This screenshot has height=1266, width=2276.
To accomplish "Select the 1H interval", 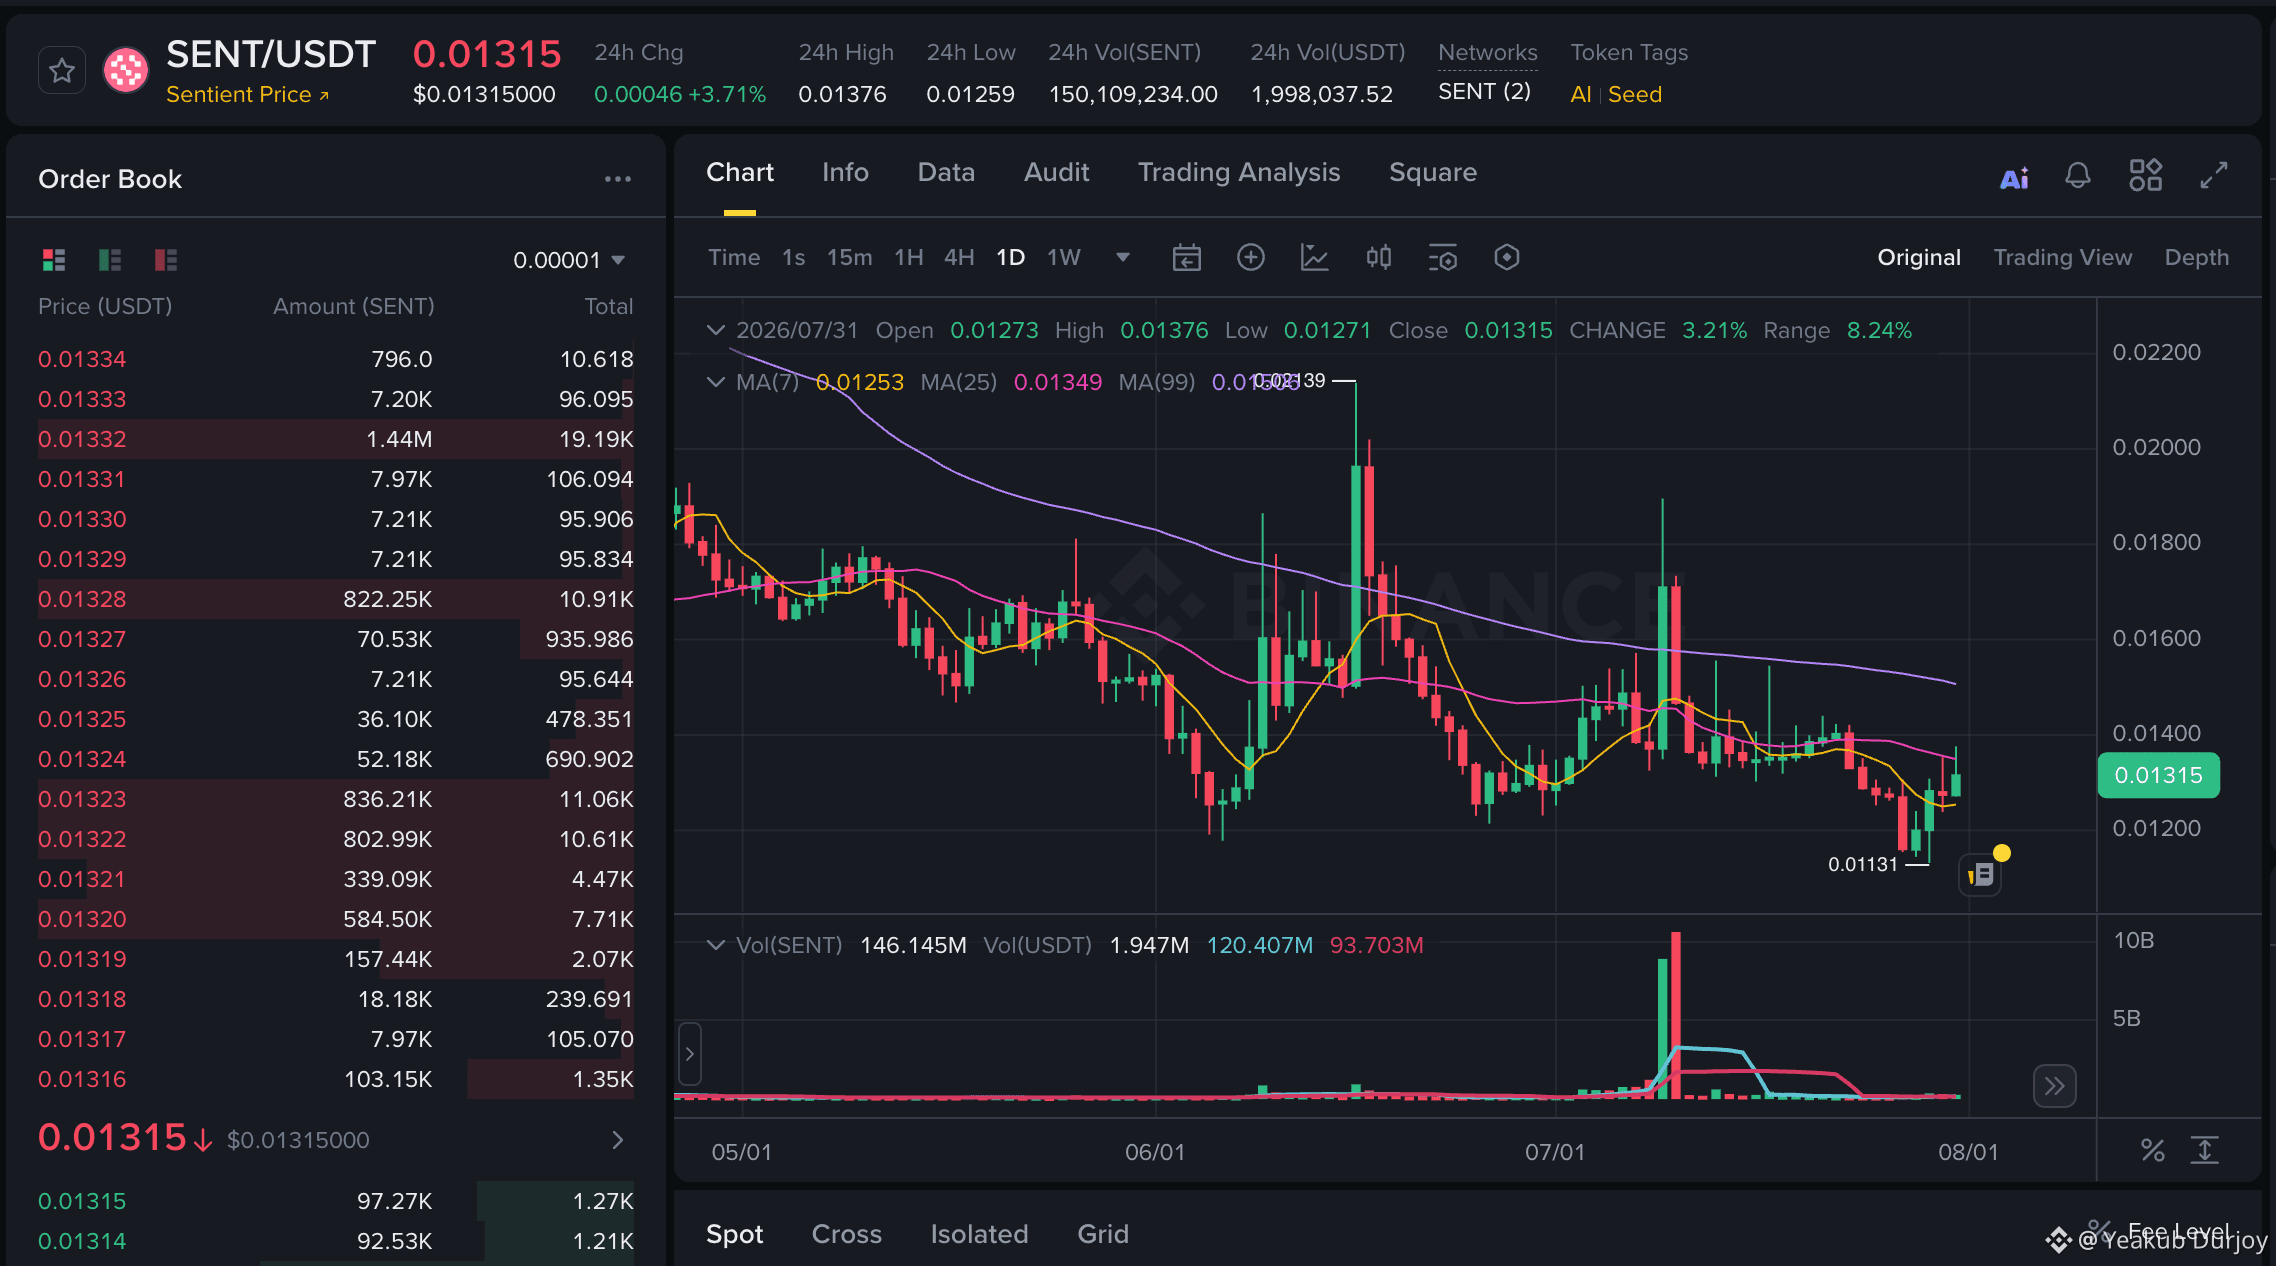I will click(908, 257).
